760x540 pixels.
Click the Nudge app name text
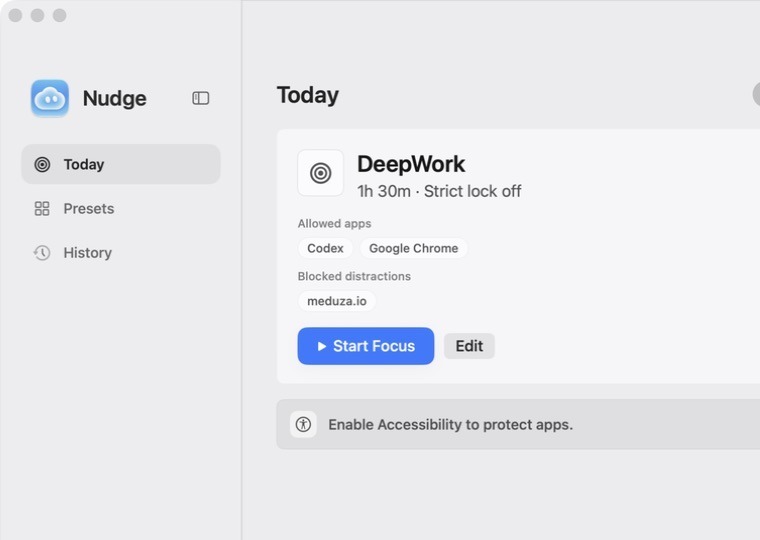[115, 98]
